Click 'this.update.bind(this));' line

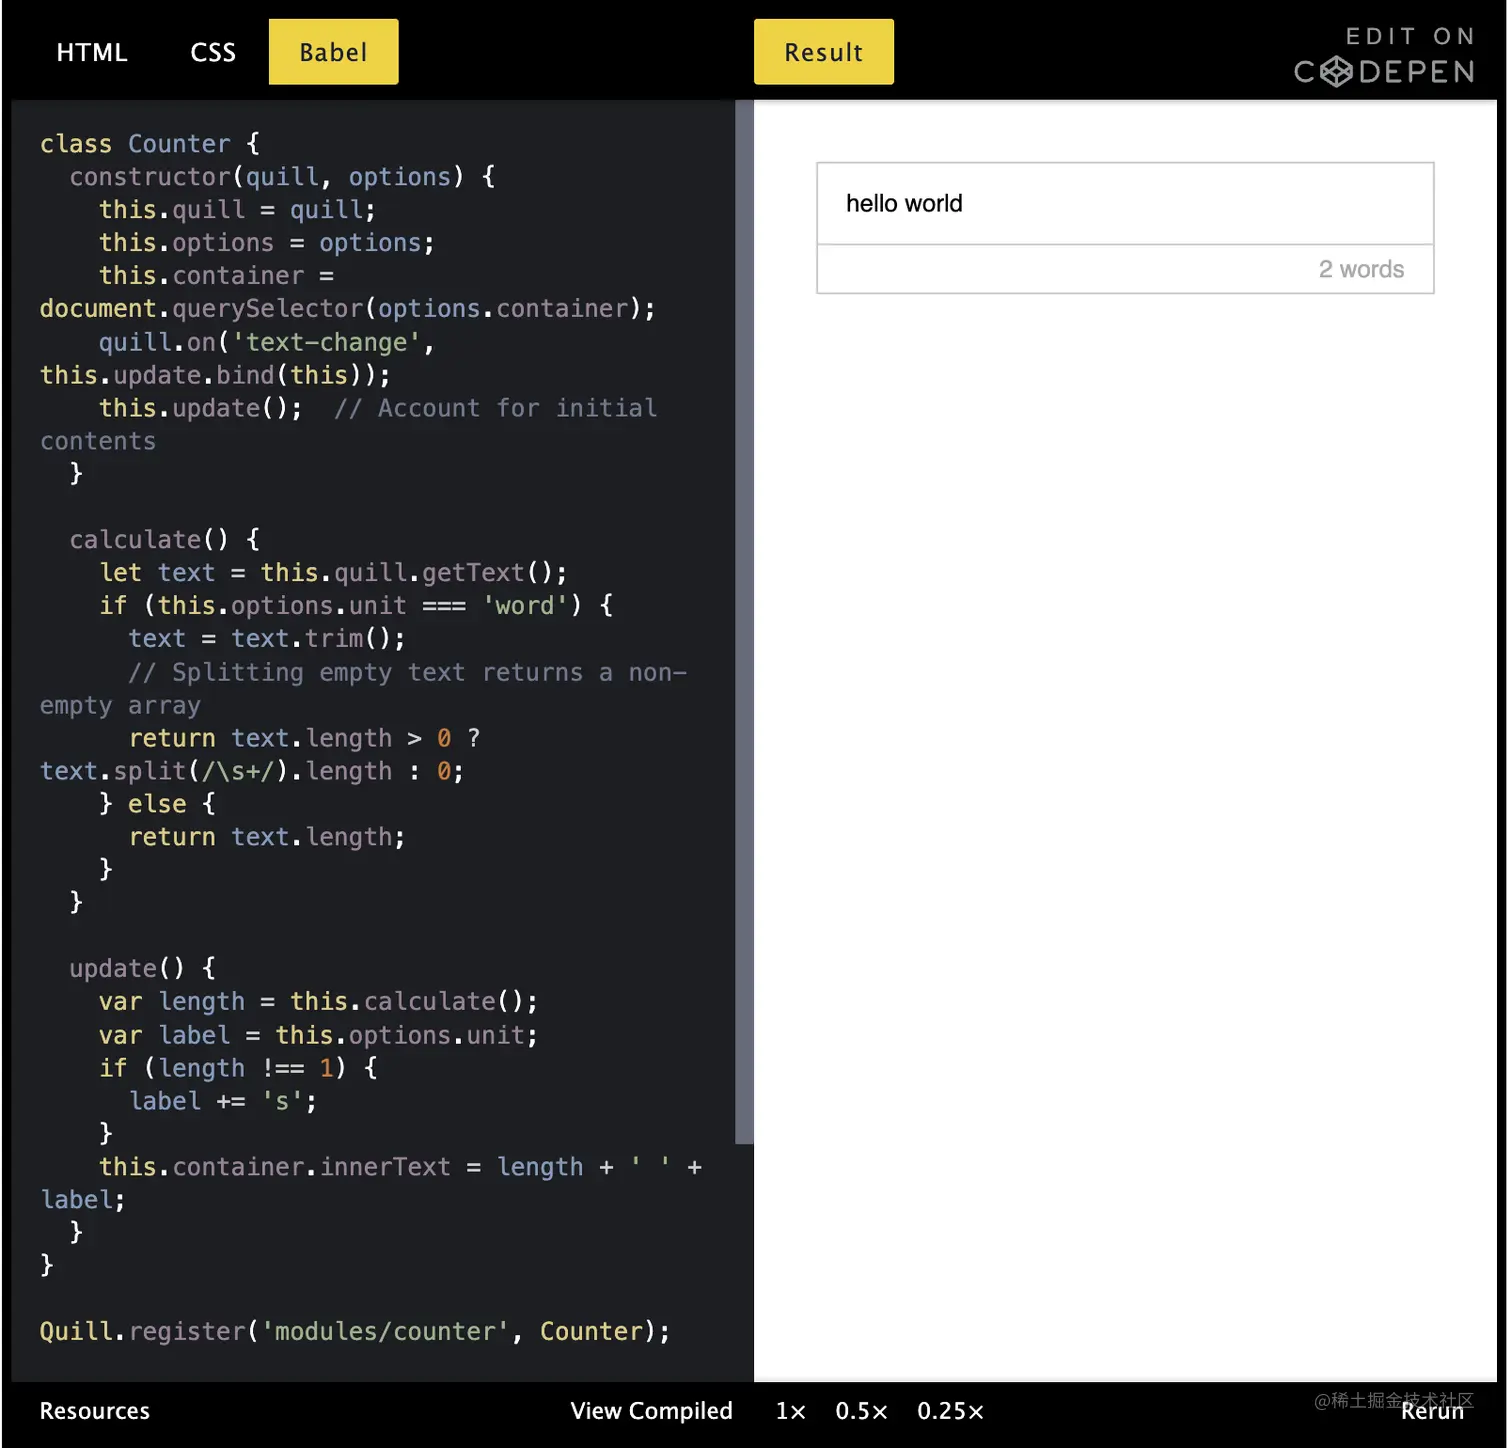[215, 375]
